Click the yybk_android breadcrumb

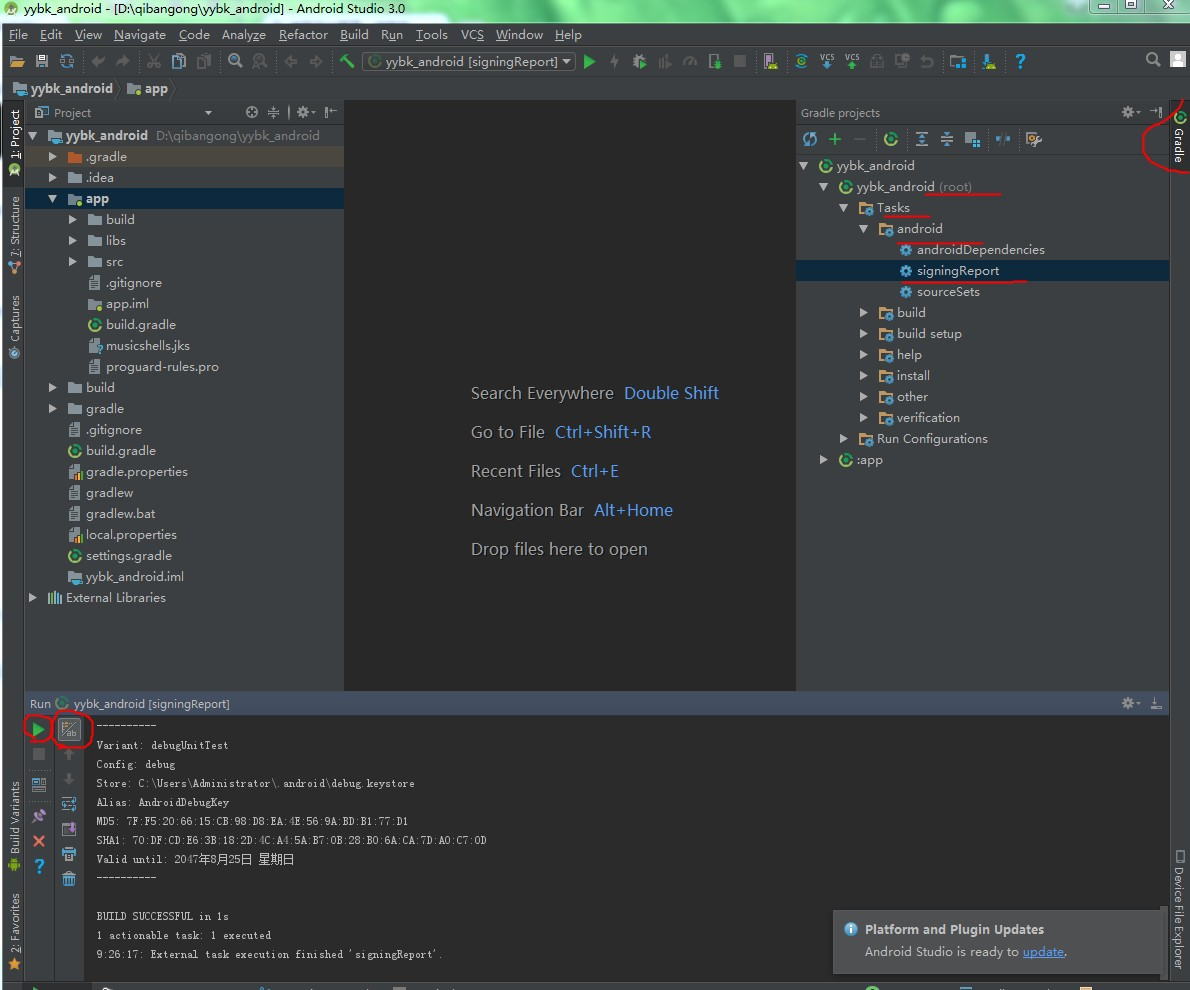point(63,89)
